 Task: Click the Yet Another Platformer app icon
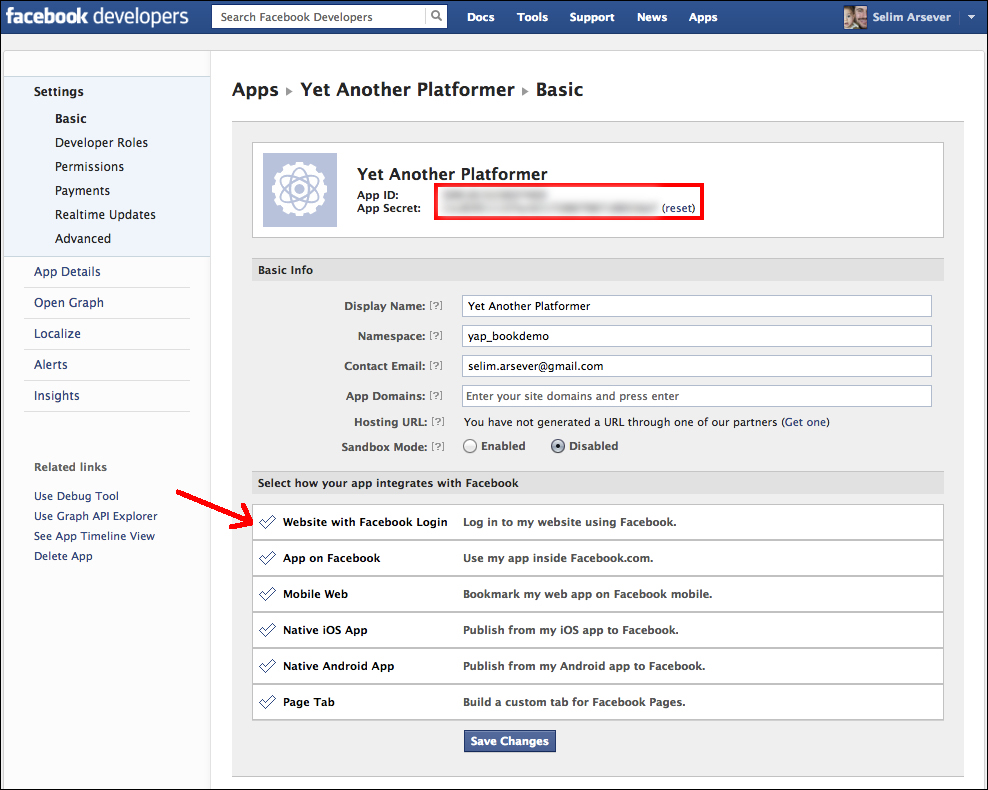tap(300, 190)
